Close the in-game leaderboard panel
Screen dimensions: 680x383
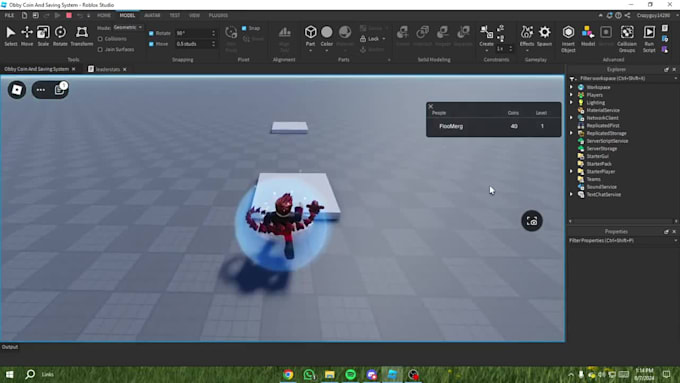pos(431,106)
